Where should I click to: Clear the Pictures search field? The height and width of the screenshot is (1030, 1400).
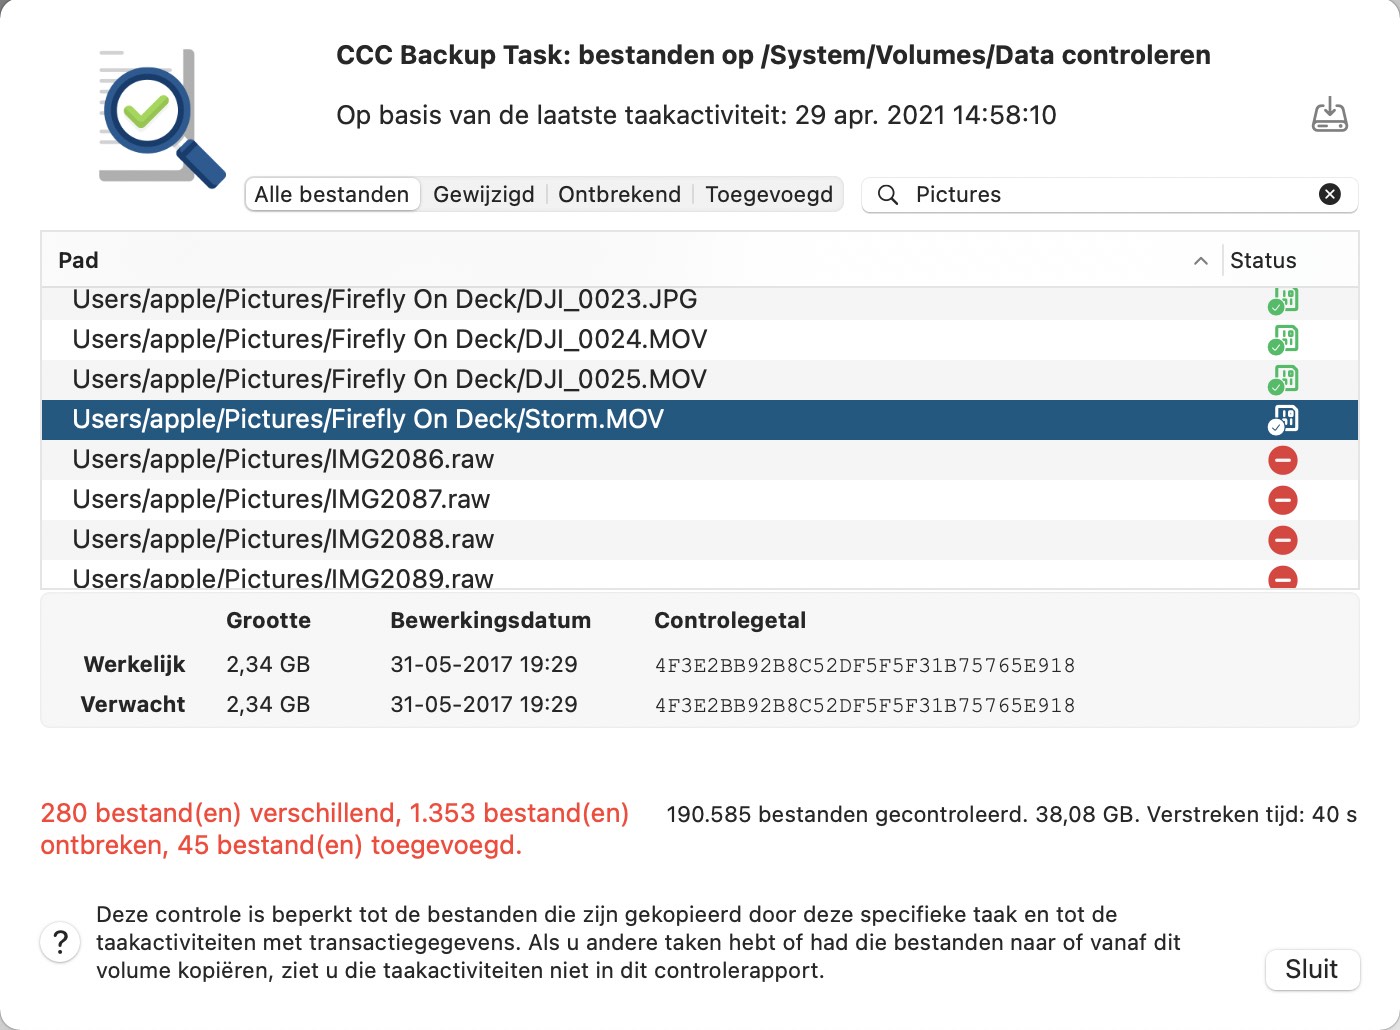pyautogui.click(x=1329, y=194)
